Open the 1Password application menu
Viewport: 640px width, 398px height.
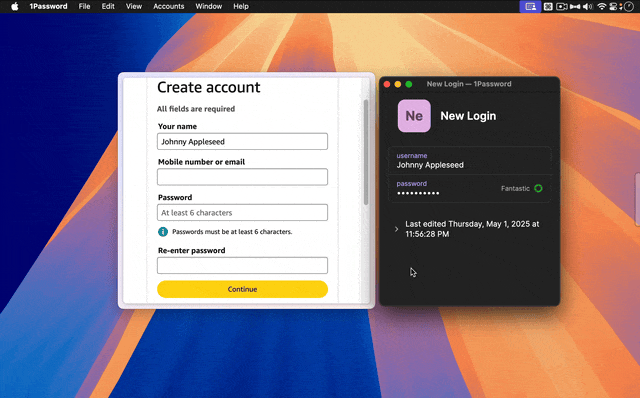pos(48,7)
